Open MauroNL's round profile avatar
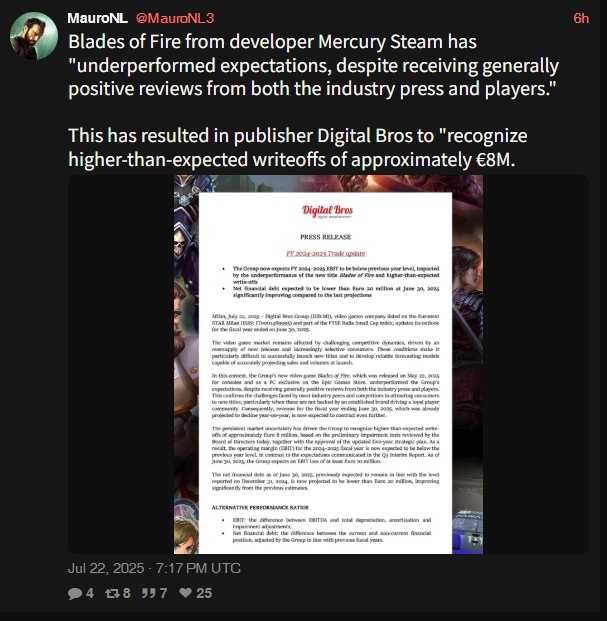The width and height of the screenshot is (607, 621). (34, 36)
